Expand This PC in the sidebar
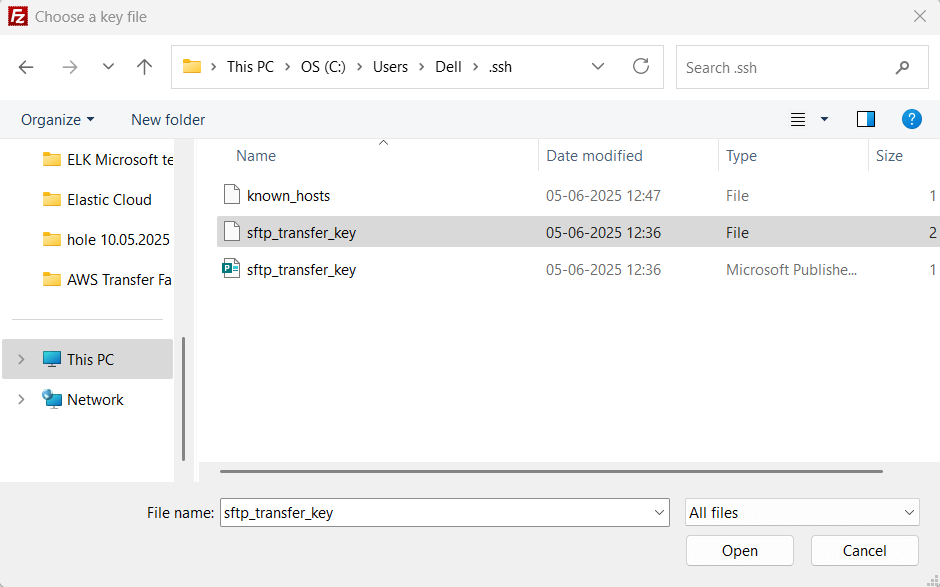The image size is (940, 587). (x=22, y=359)
